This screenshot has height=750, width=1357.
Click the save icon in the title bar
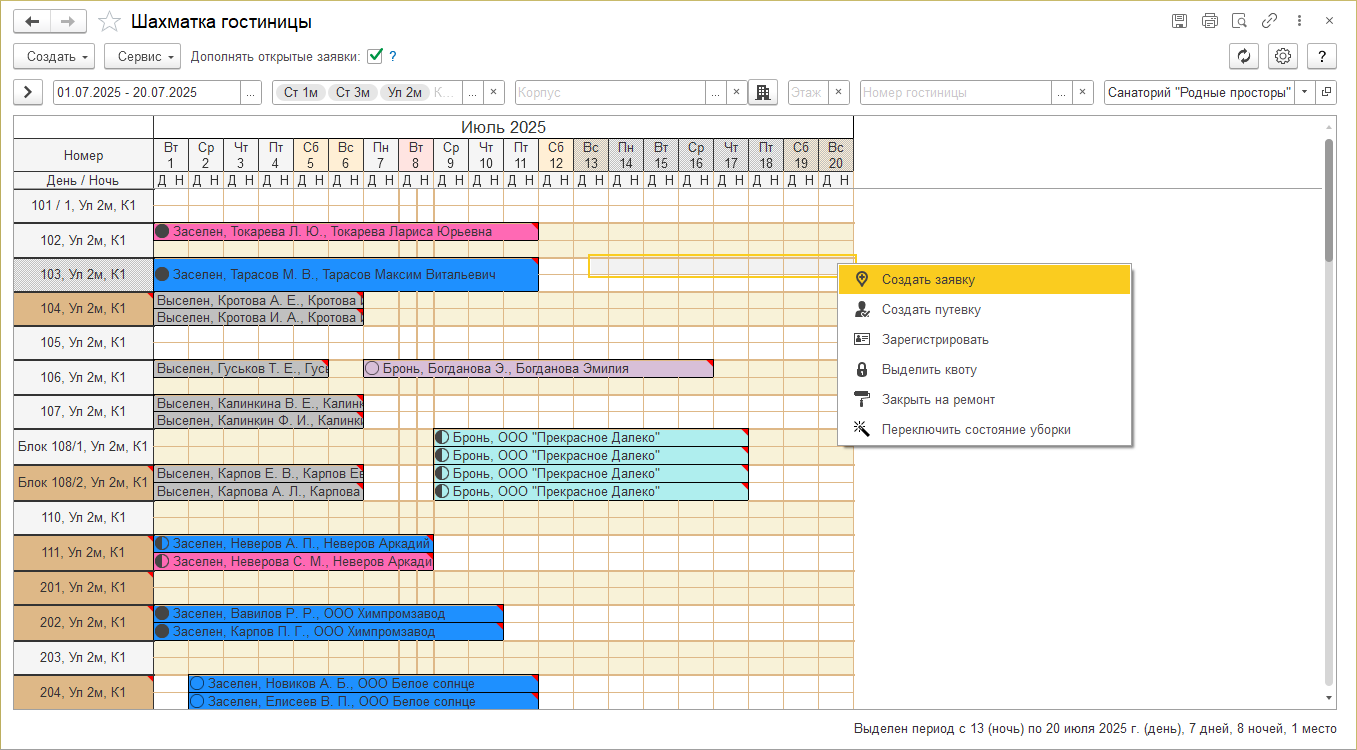1180,21
